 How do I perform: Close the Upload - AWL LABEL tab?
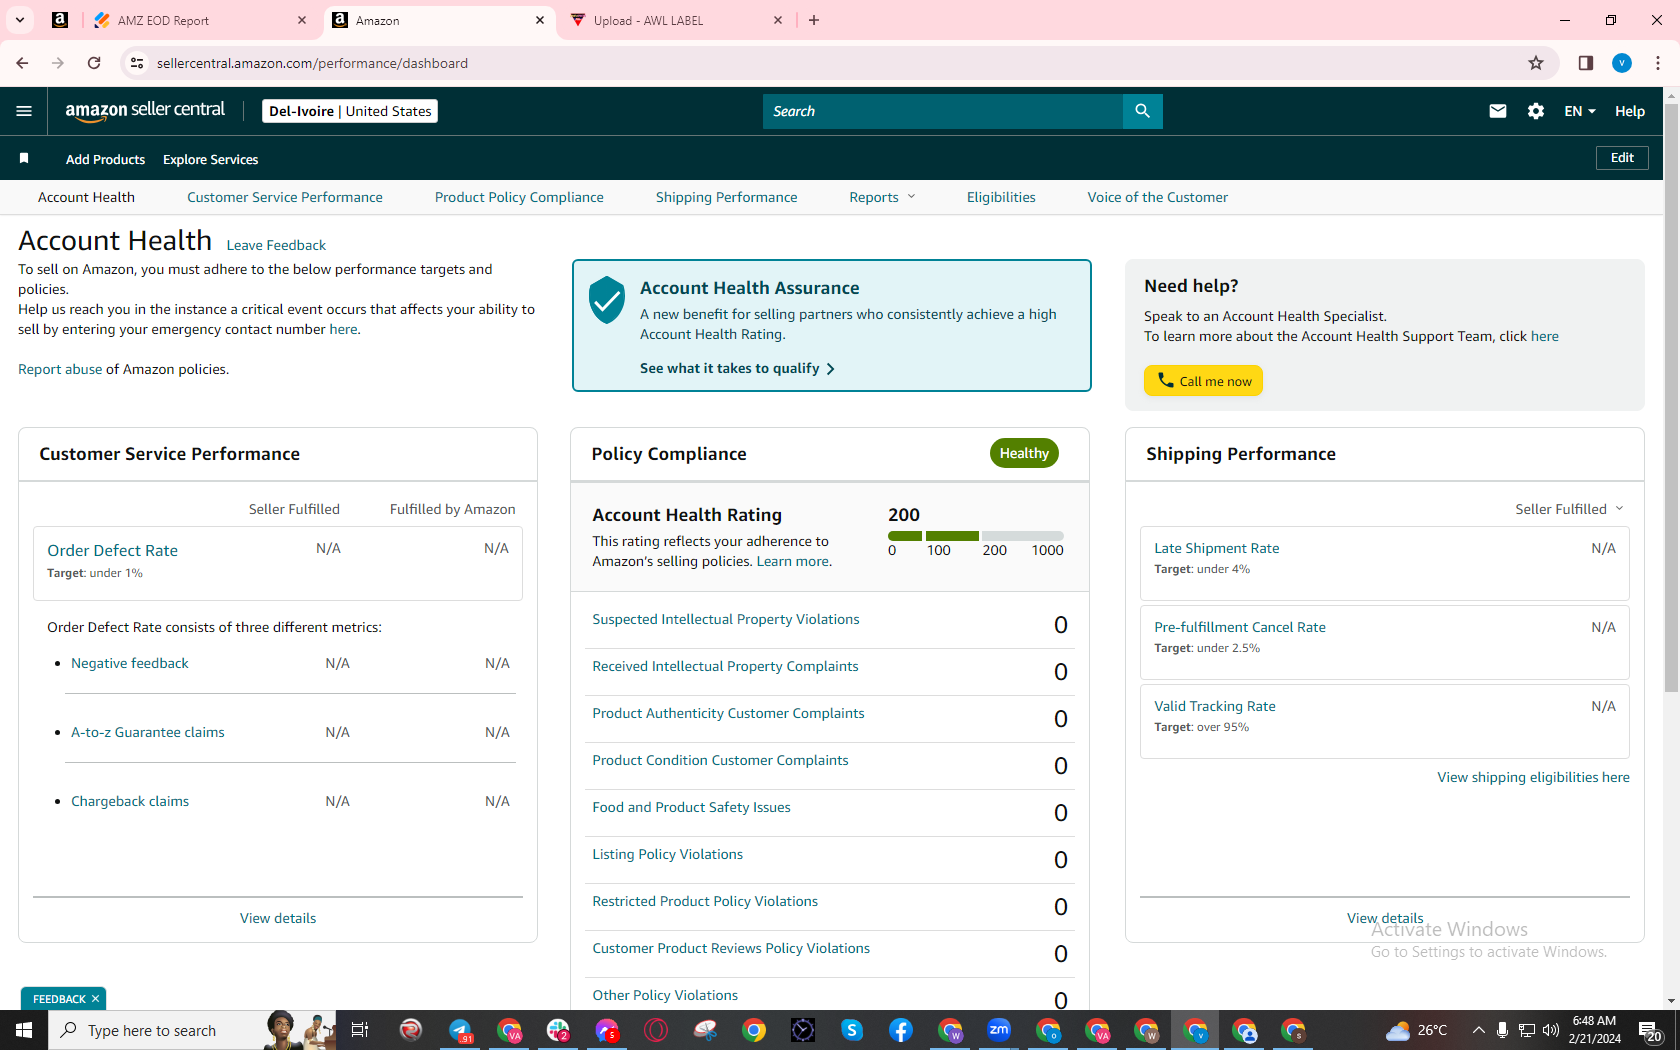tap(778, 20)
